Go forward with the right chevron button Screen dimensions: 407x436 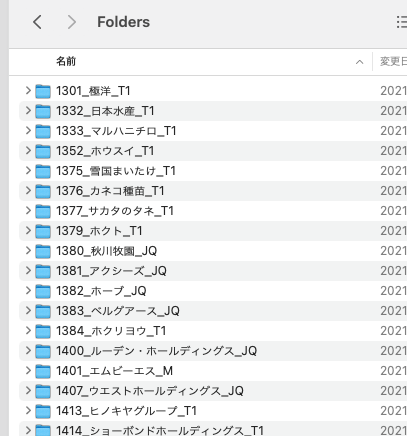pyautogui.click(x=71, y=22)
